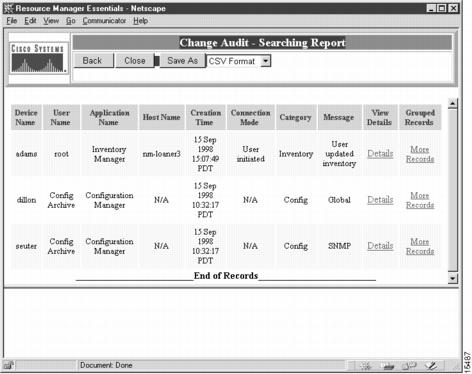Viewport: 472px width, 374px height.
Task: Click the Document: Done status text
Action: (x=106, y=365)
